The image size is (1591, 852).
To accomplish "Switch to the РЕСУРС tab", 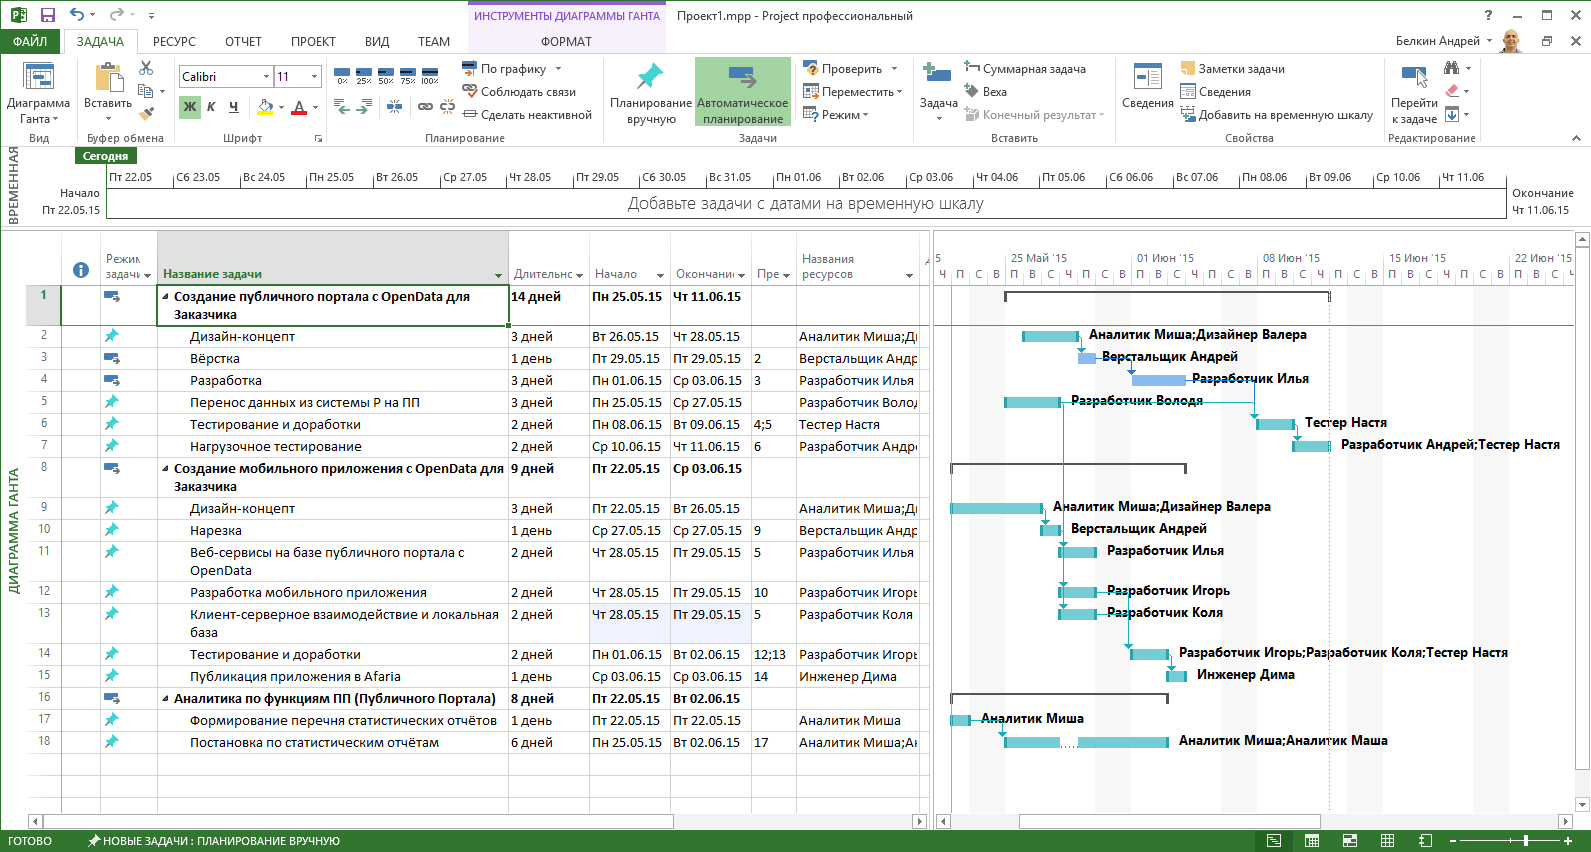I will pos(174,41).
